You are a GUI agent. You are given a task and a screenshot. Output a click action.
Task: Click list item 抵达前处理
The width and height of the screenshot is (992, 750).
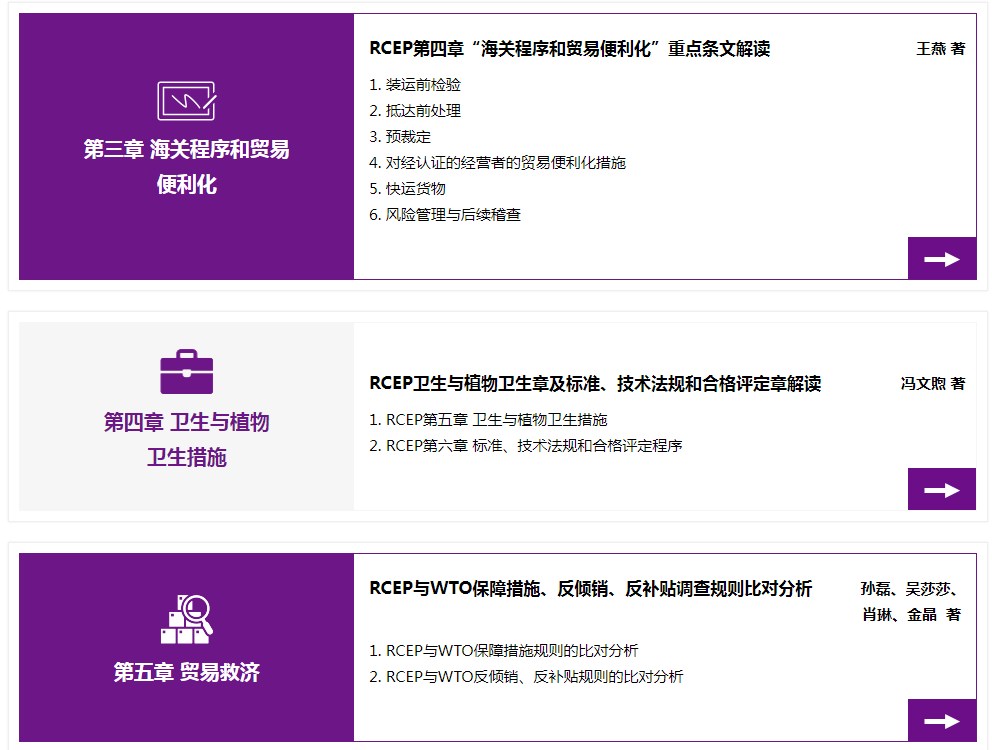pyautogui.click(x=415, y=111)
